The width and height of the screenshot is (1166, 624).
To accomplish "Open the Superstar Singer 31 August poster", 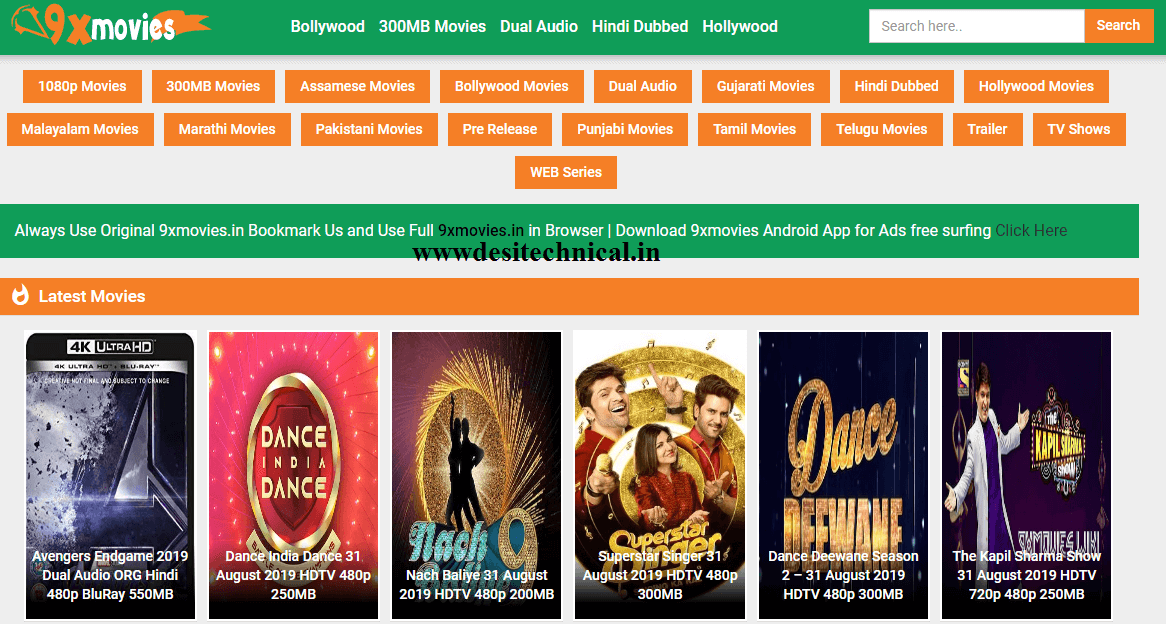I will pyautogui.click(x=660, y=475).
